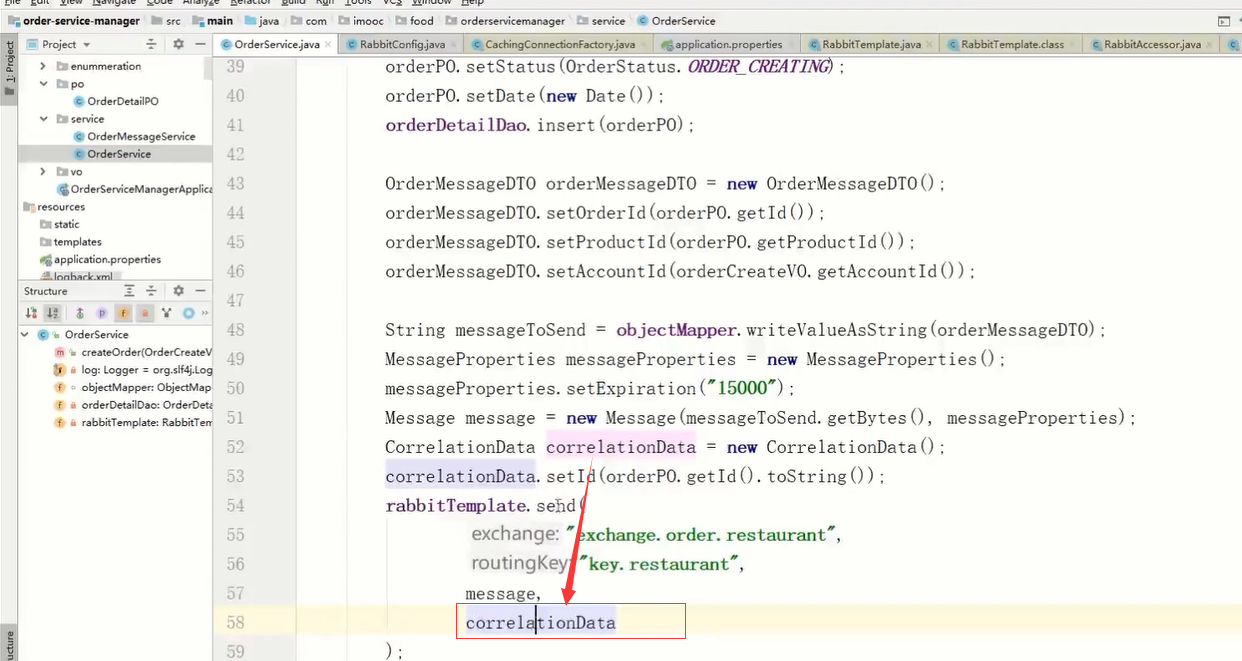Toggle Show Fields (f) in Structure toolbar

[124, 313]
